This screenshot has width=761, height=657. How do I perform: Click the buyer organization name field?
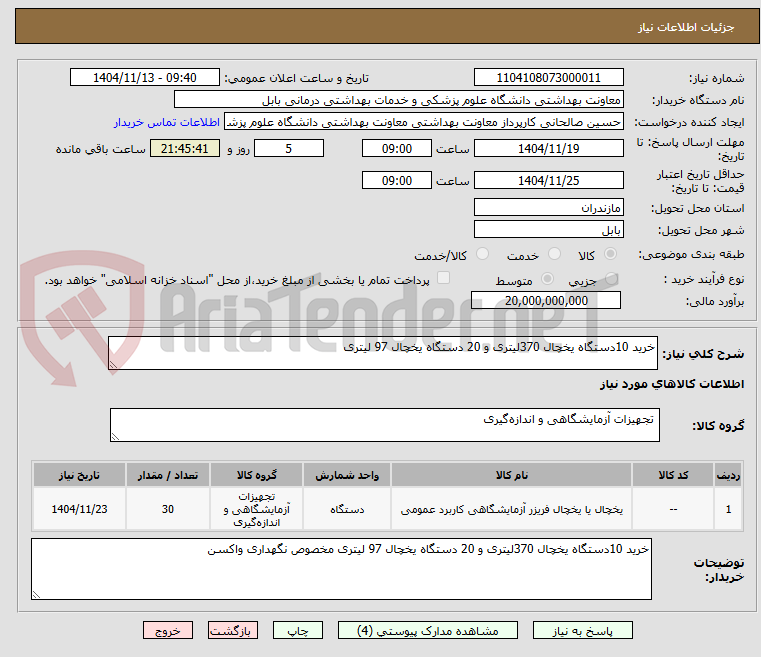click(x=398, y=99)
